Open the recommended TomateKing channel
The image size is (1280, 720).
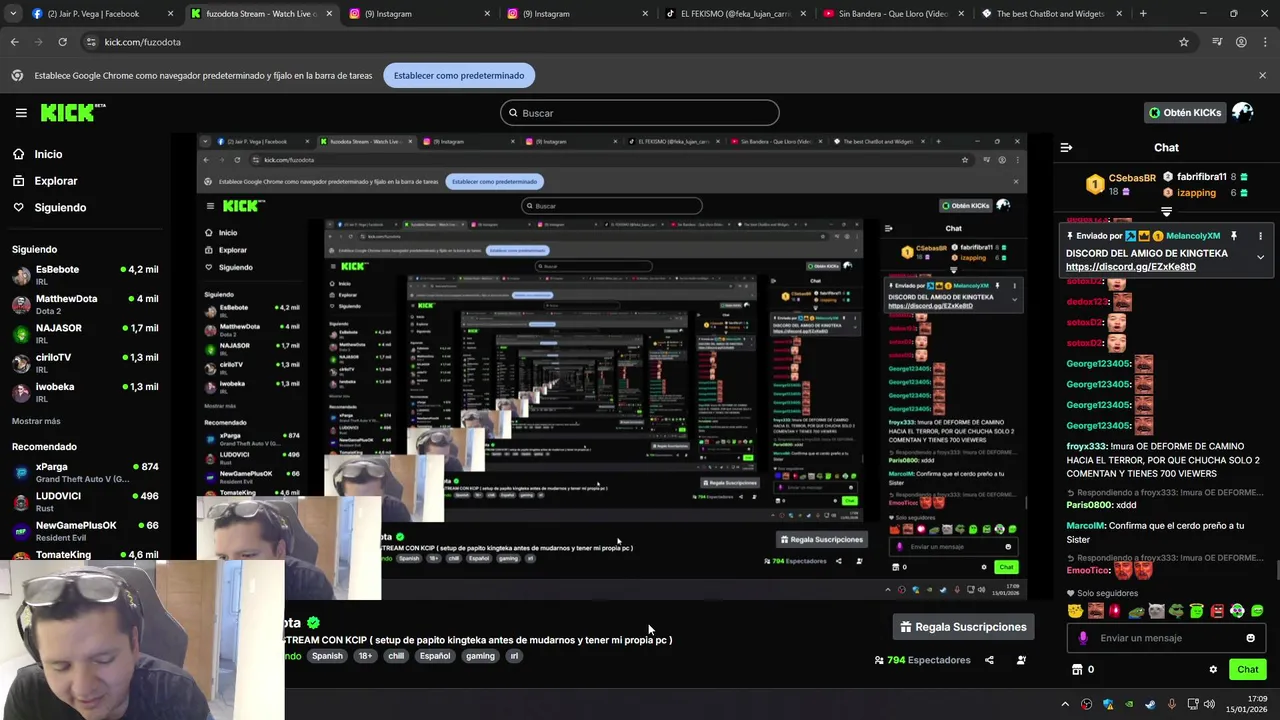pyautogui.click(x=85, y=555)
